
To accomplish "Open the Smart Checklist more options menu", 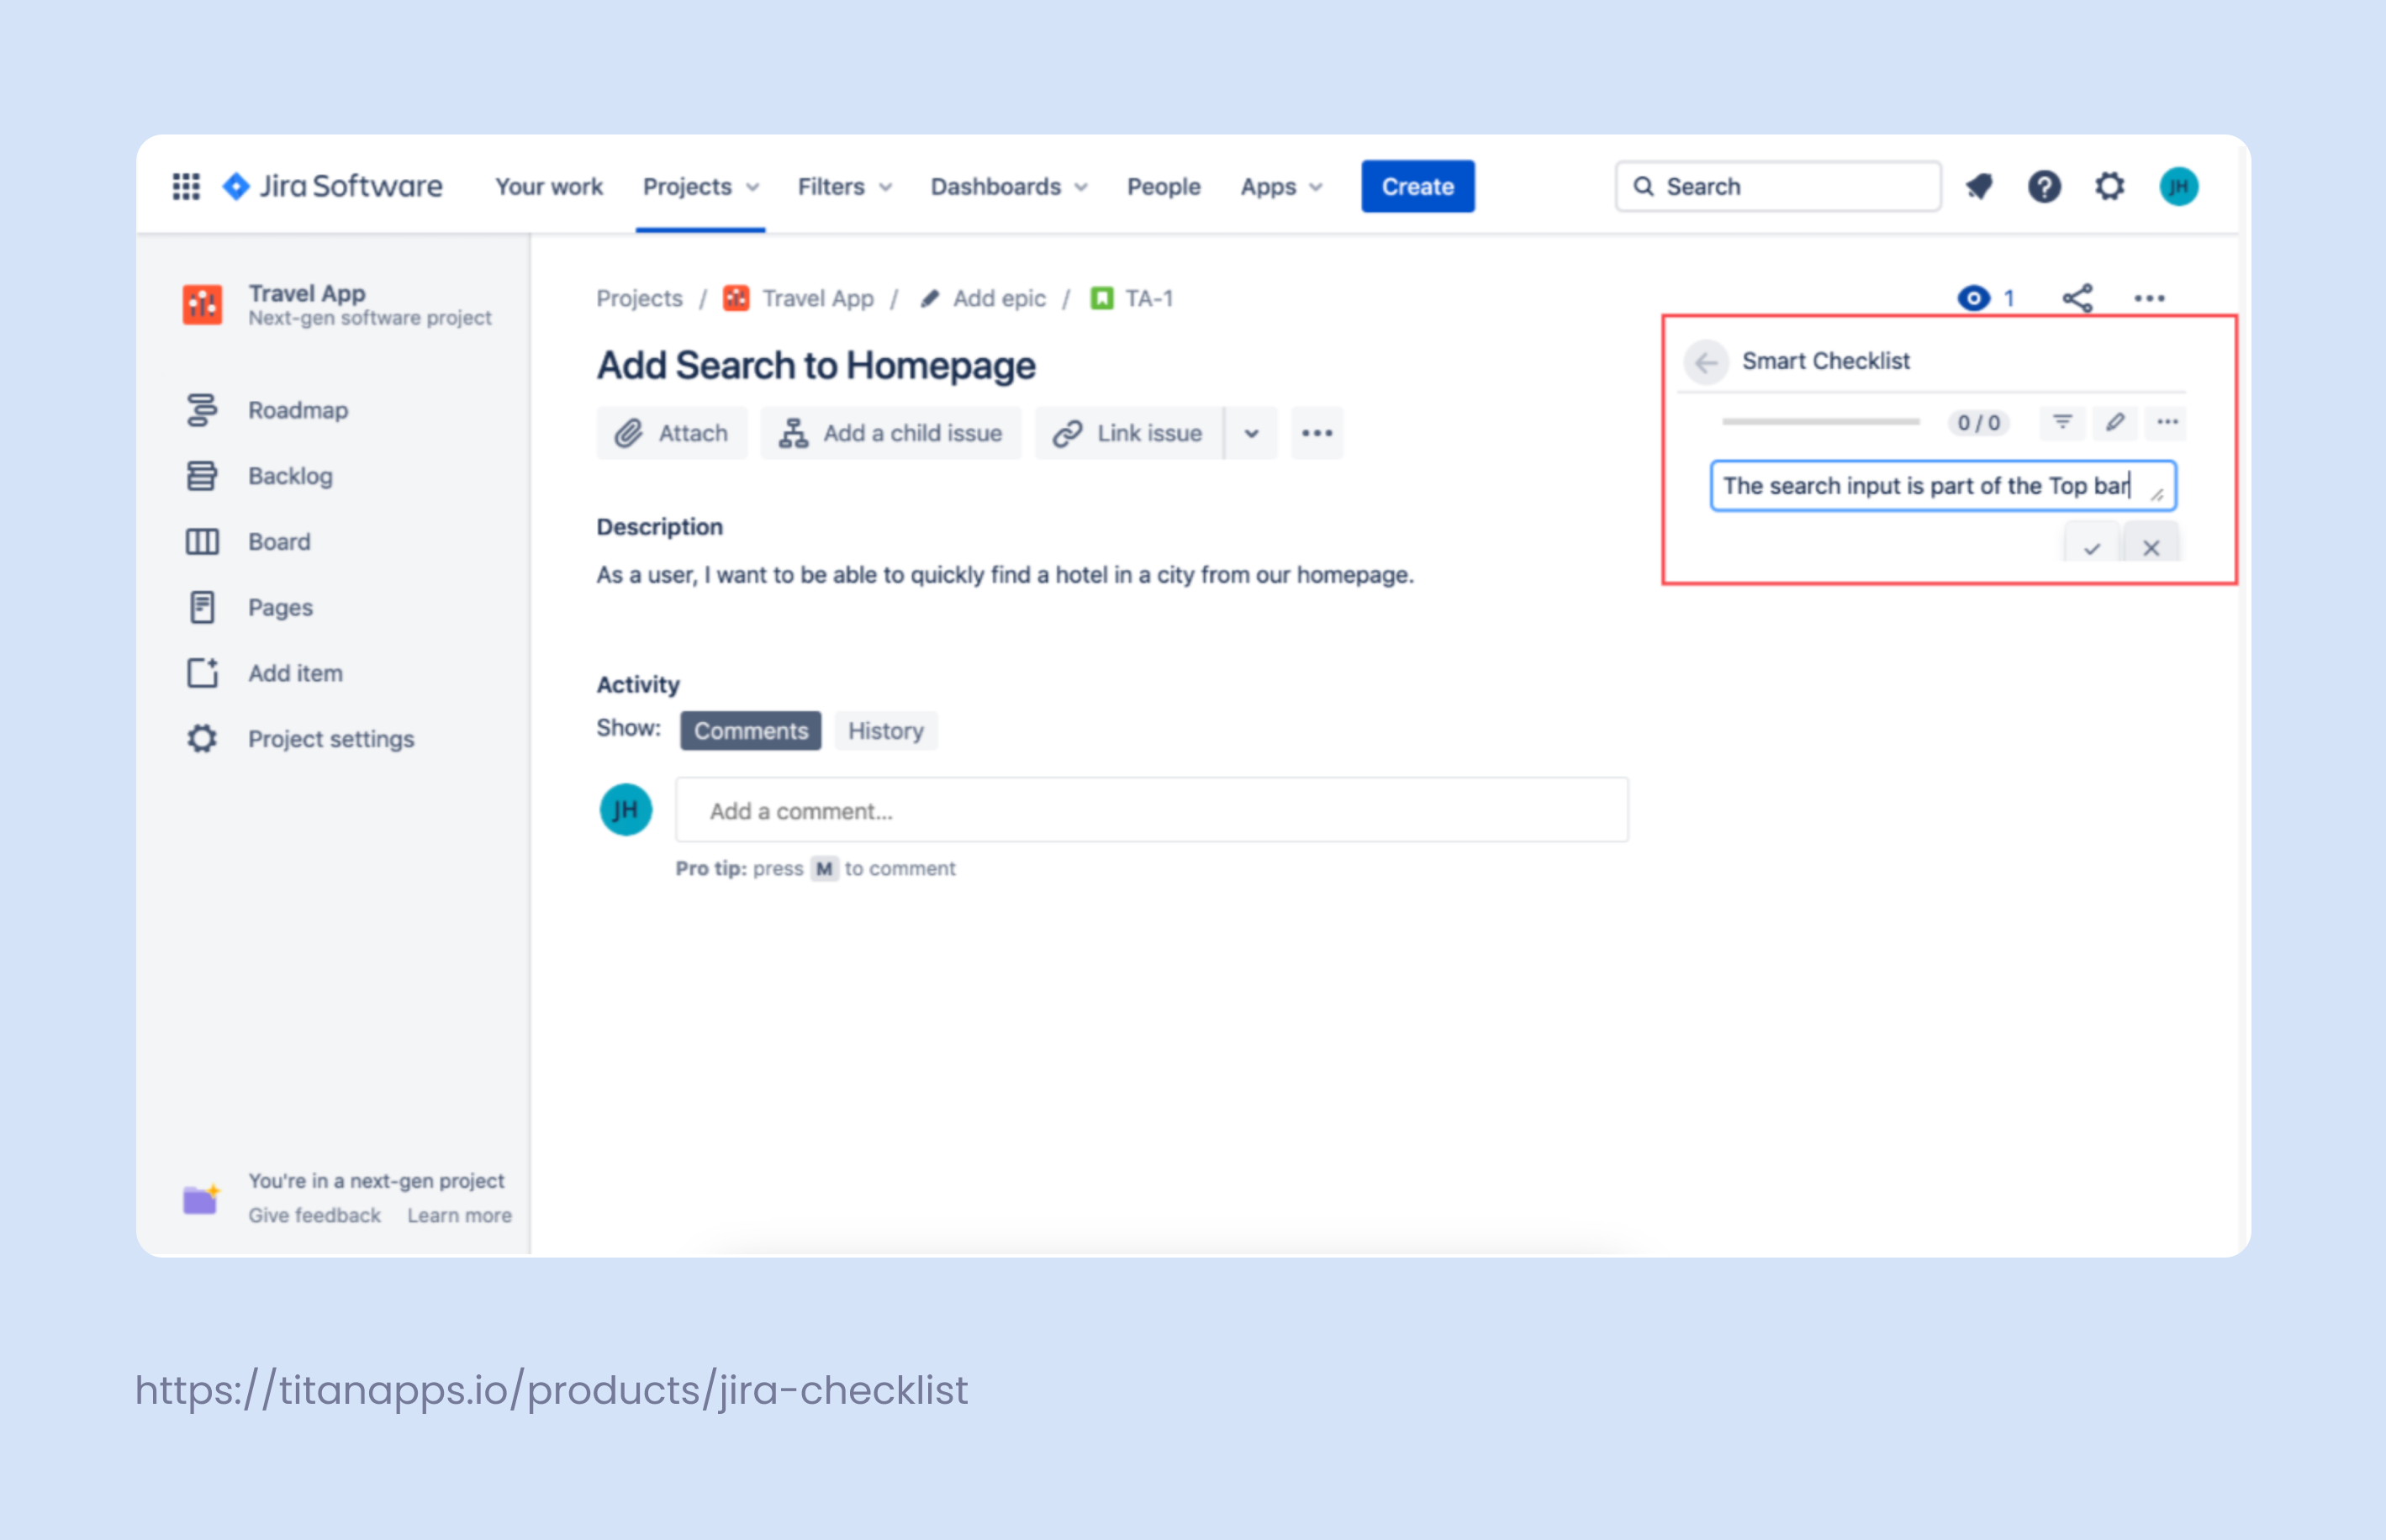I will (x=2167, y=422).
